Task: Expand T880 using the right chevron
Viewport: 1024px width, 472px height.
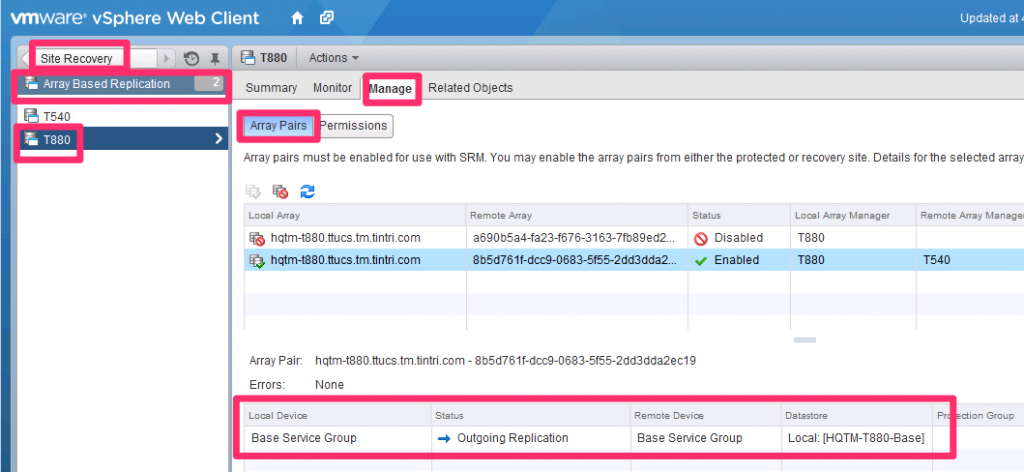Action: (218, 139)
